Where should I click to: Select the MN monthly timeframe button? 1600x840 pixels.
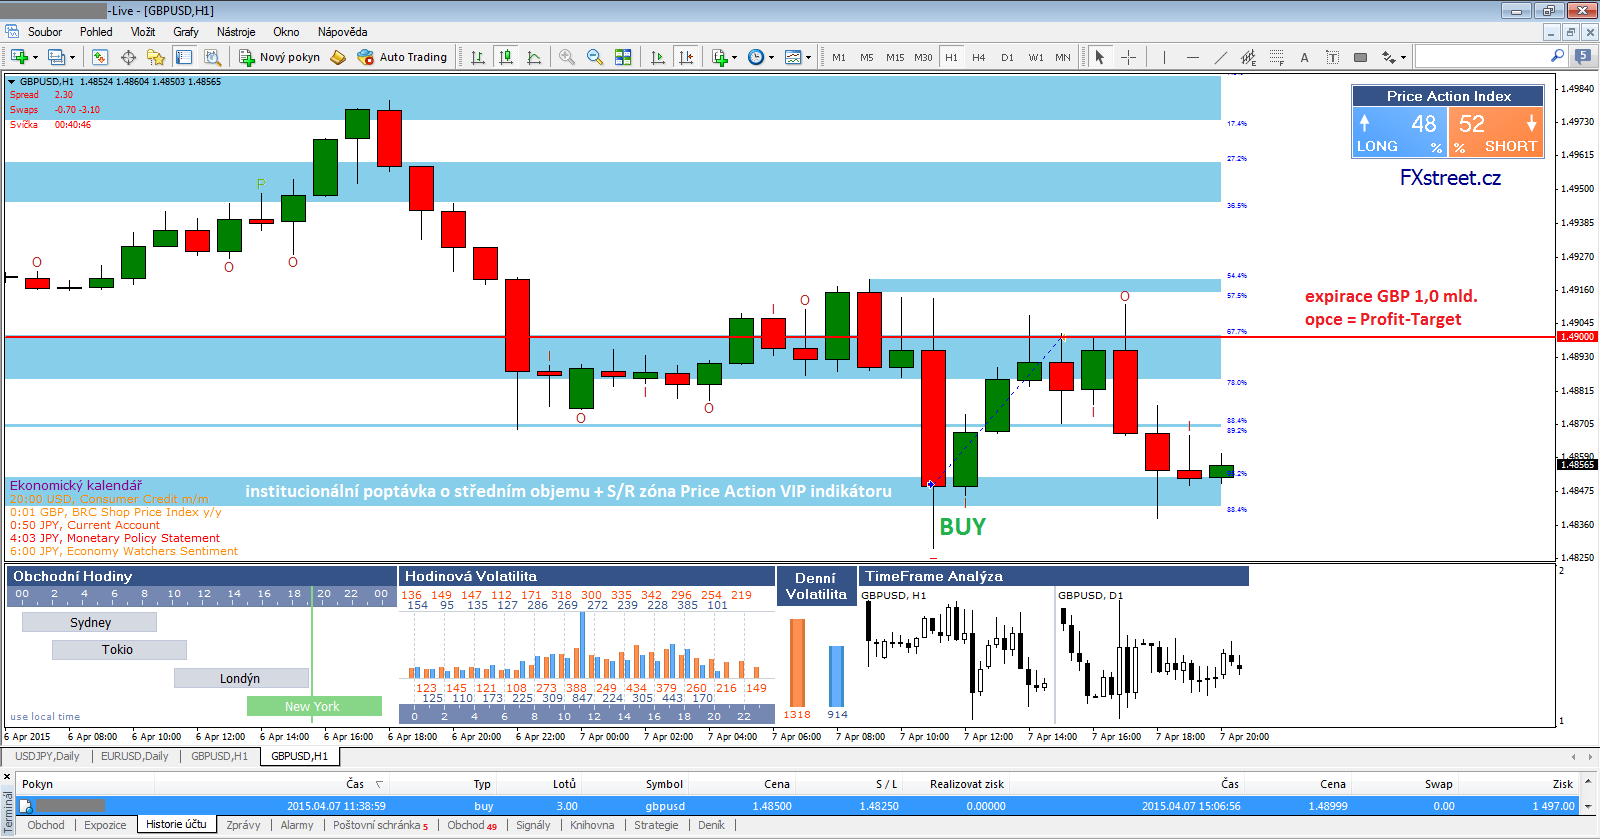[x=1063, y=57]
